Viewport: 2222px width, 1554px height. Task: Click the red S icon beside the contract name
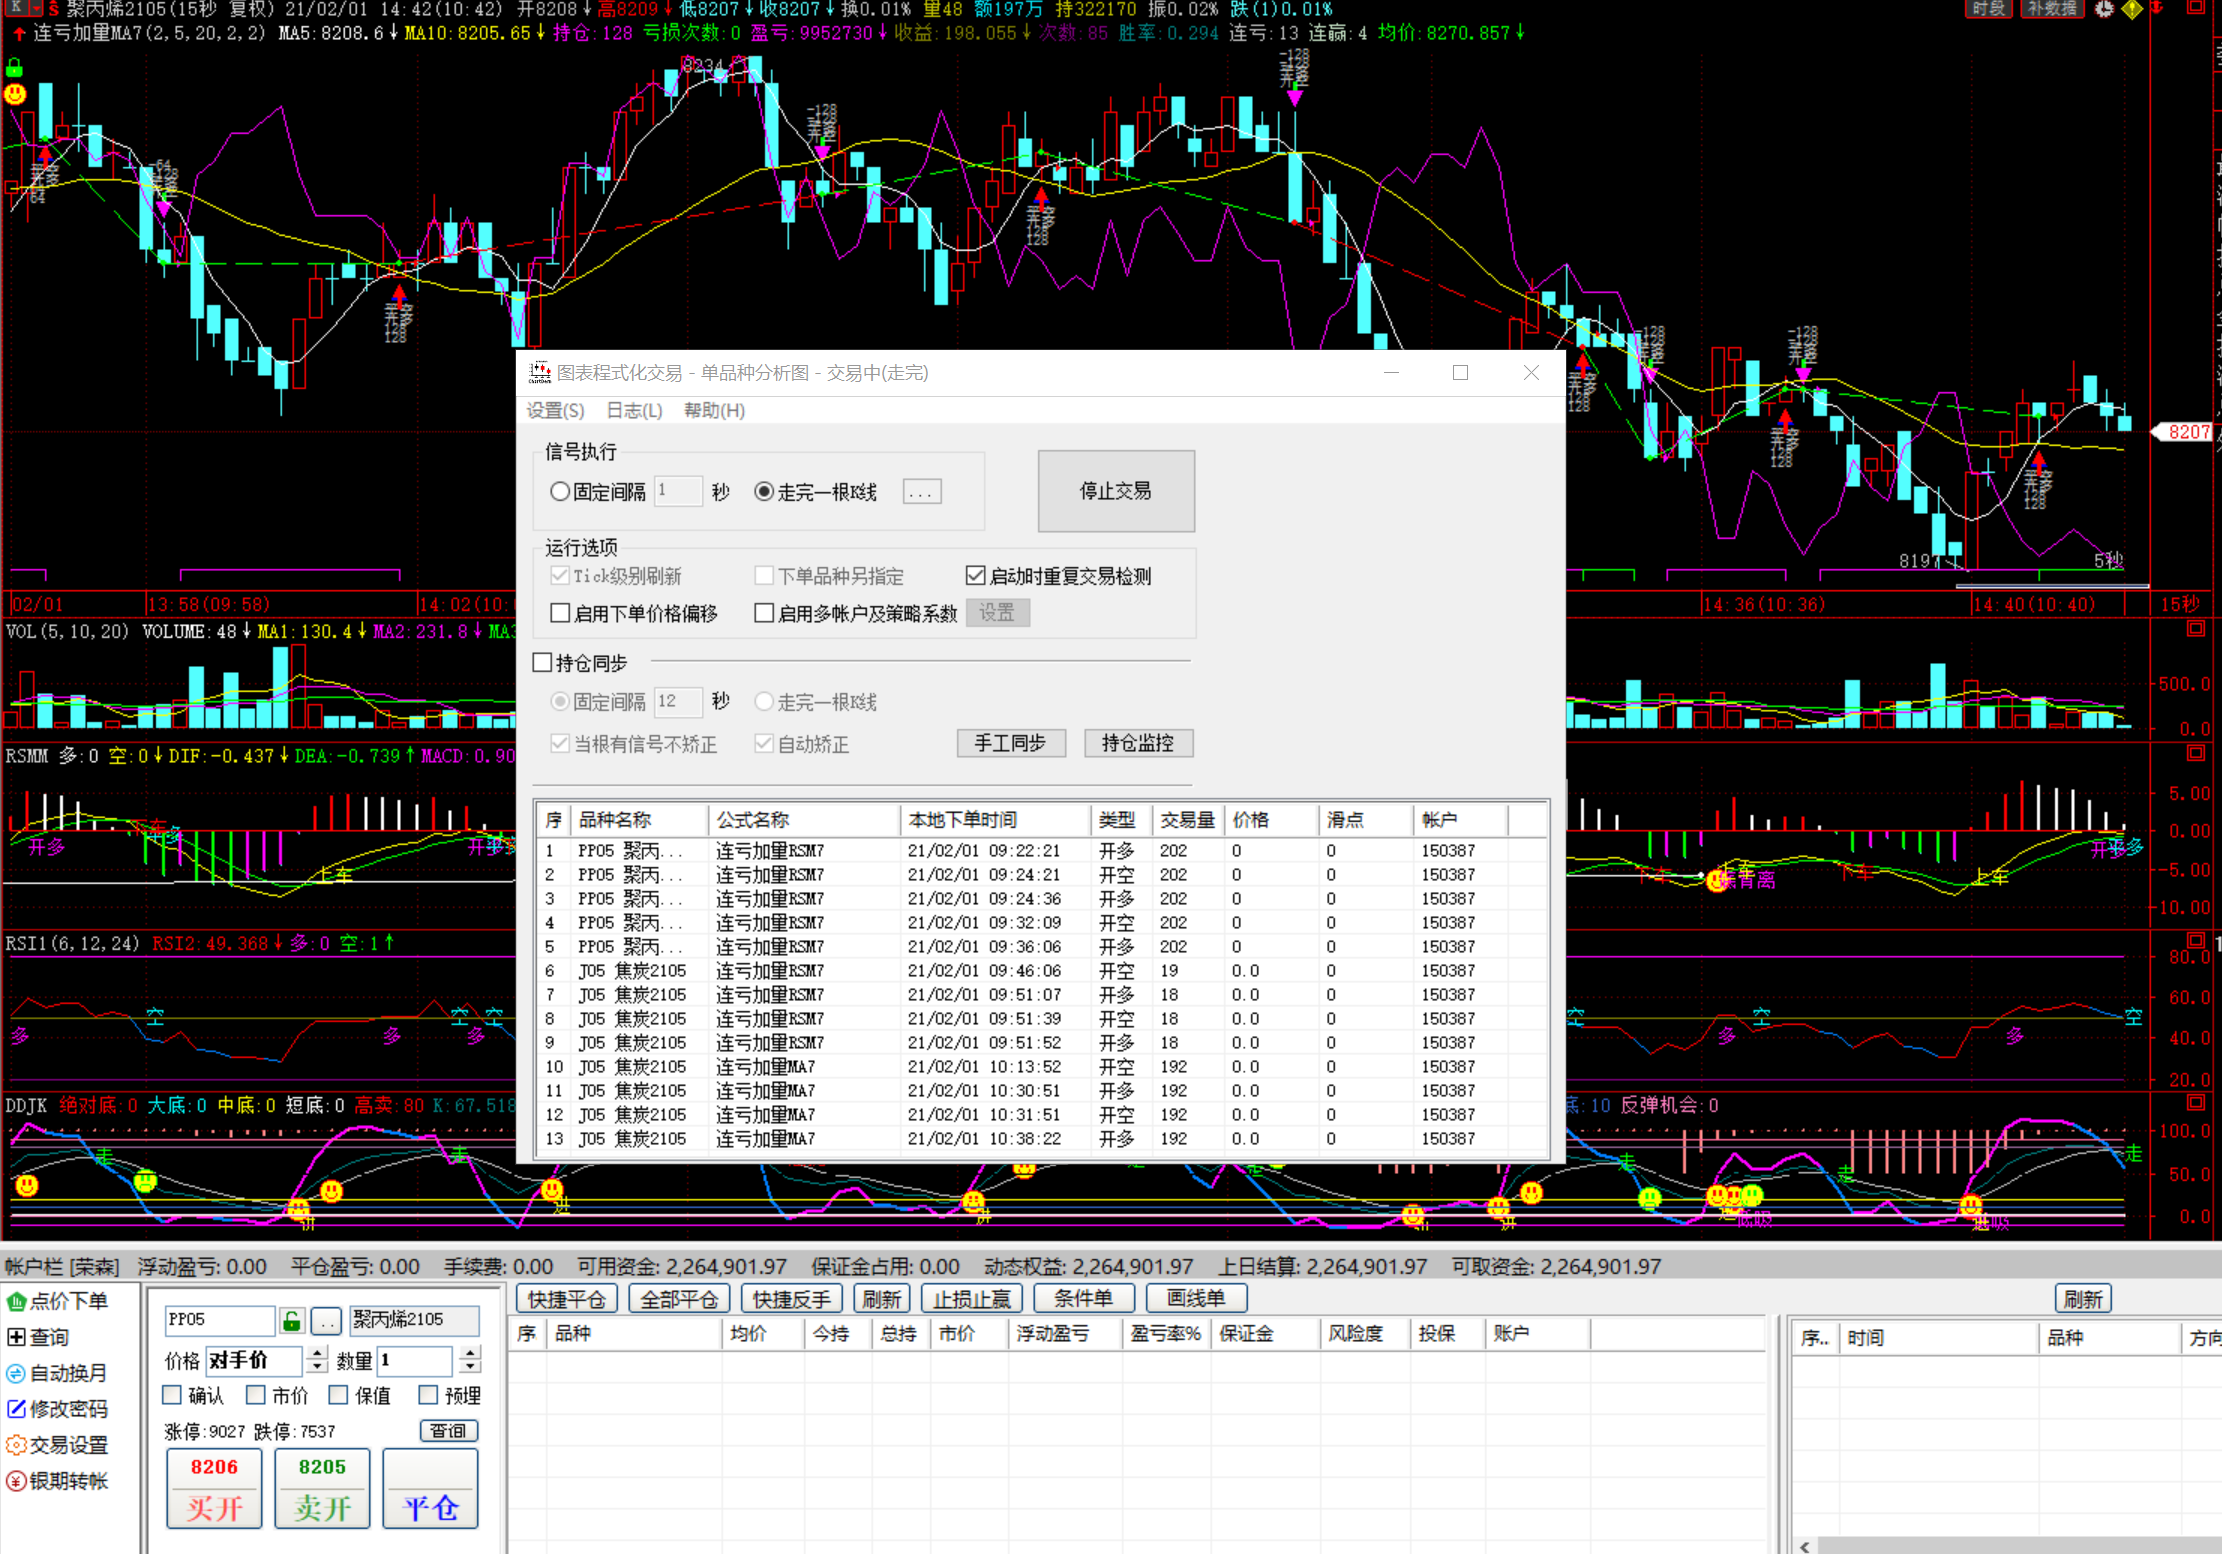click(53, 8)
